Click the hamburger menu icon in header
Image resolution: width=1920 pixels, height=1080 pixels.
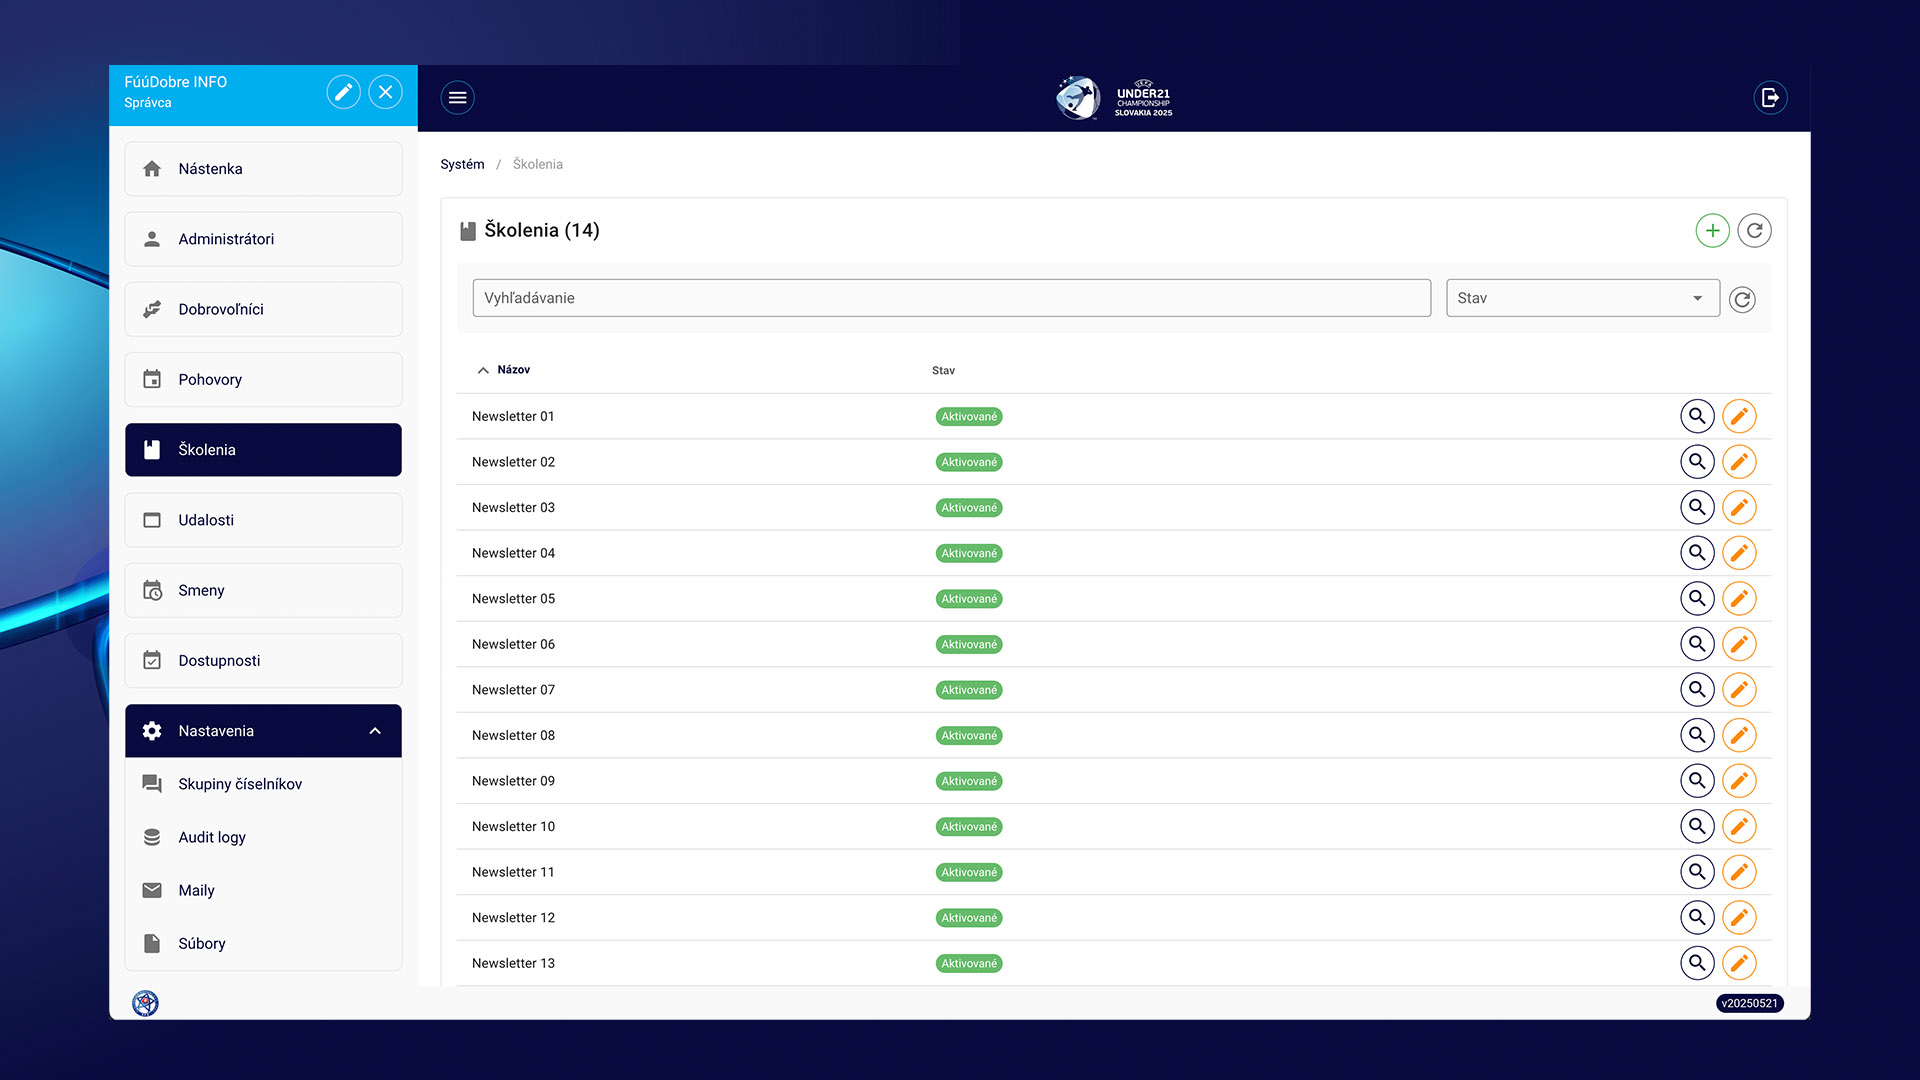457,97
